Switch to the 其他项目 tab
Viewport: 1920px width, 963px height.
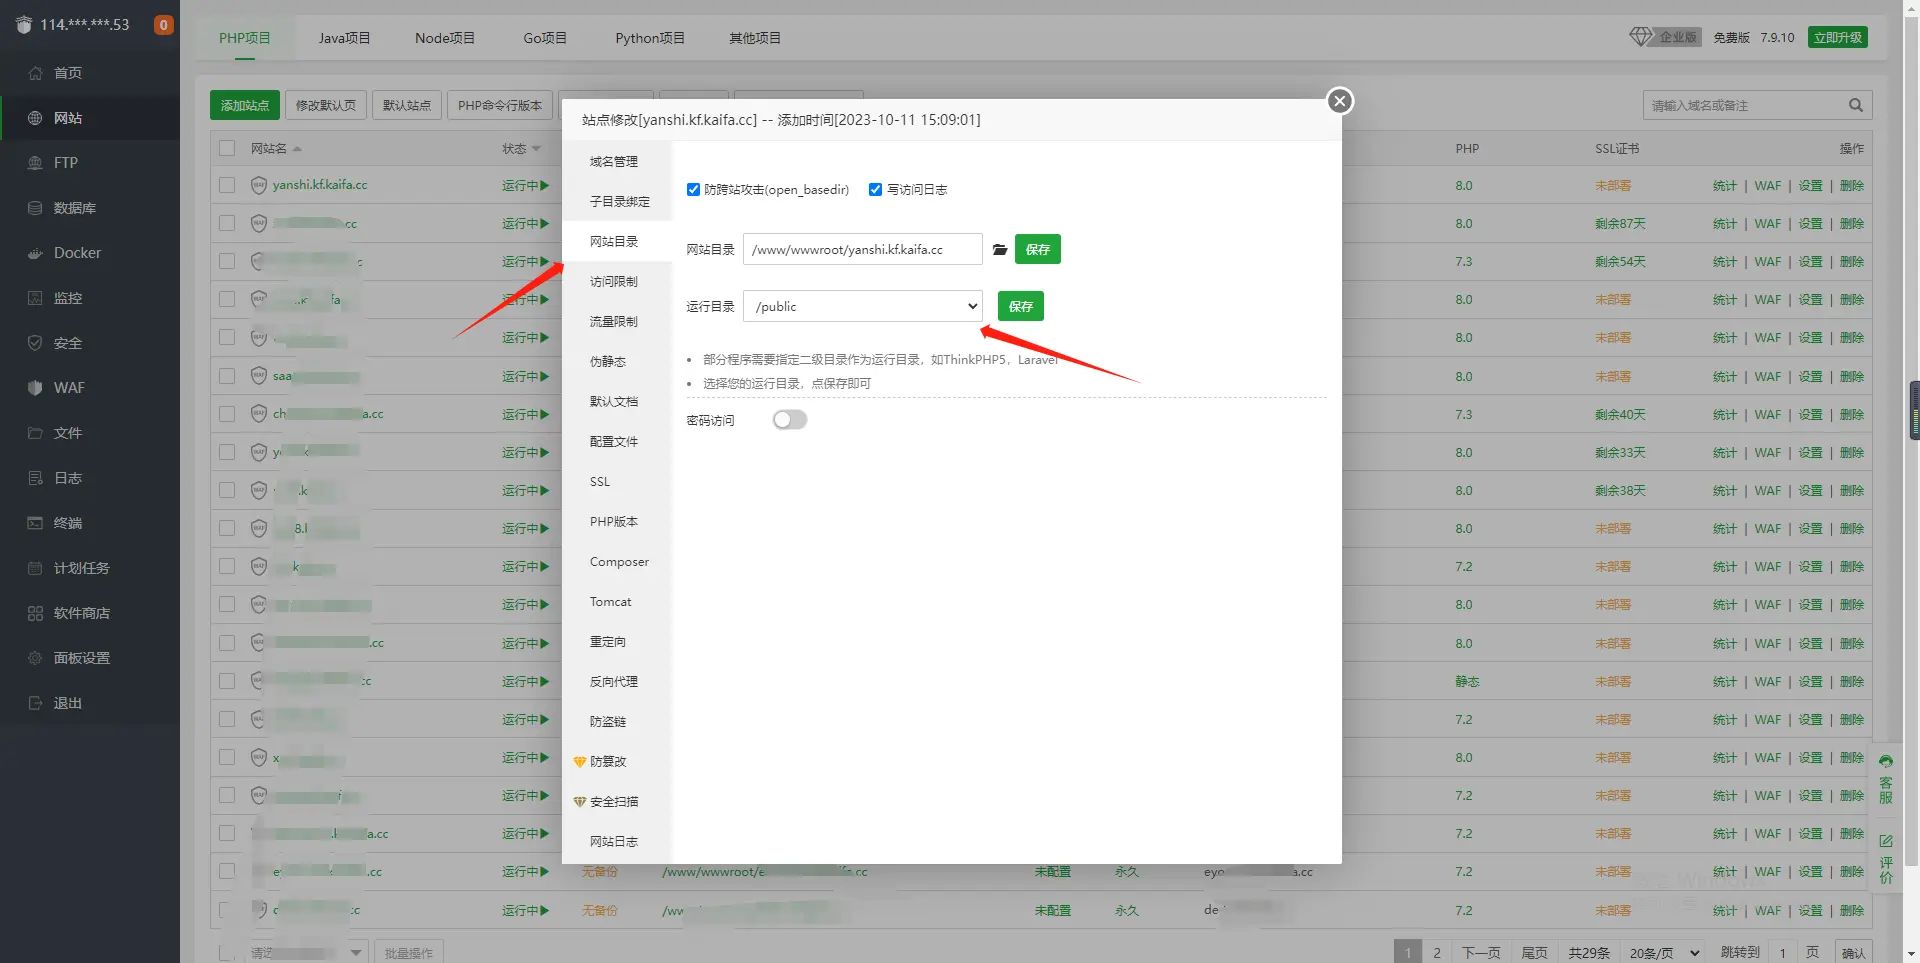(755, 38)
